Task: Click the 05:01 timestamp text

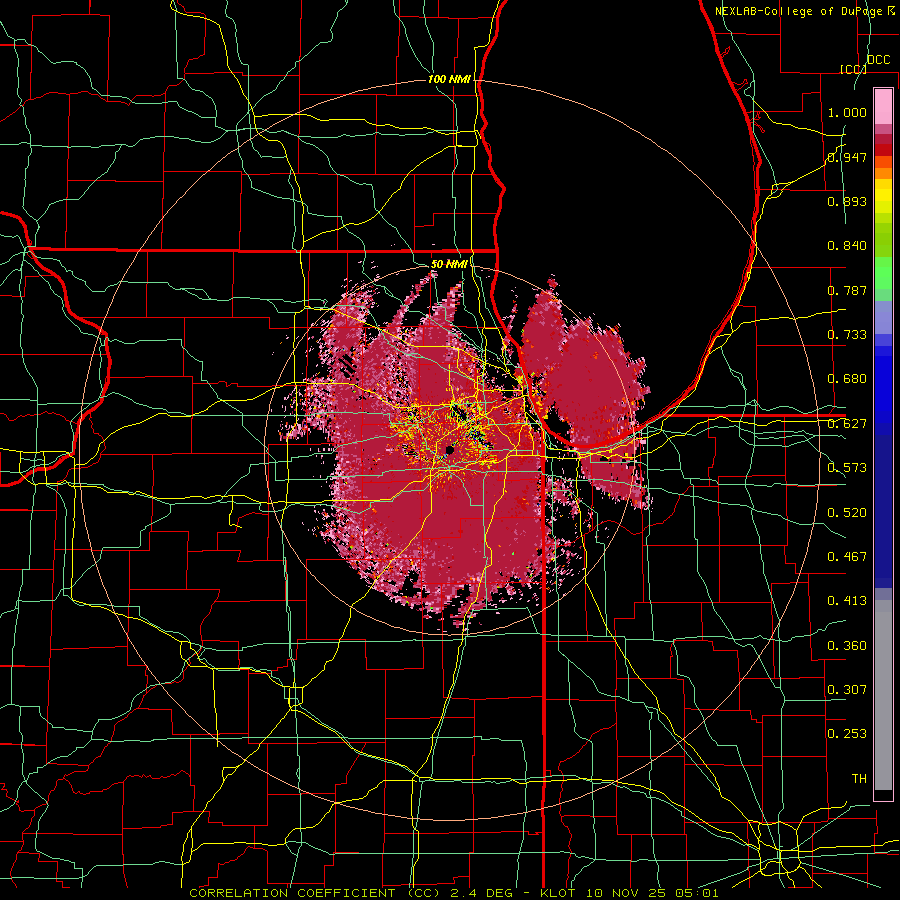Action: 699,893
